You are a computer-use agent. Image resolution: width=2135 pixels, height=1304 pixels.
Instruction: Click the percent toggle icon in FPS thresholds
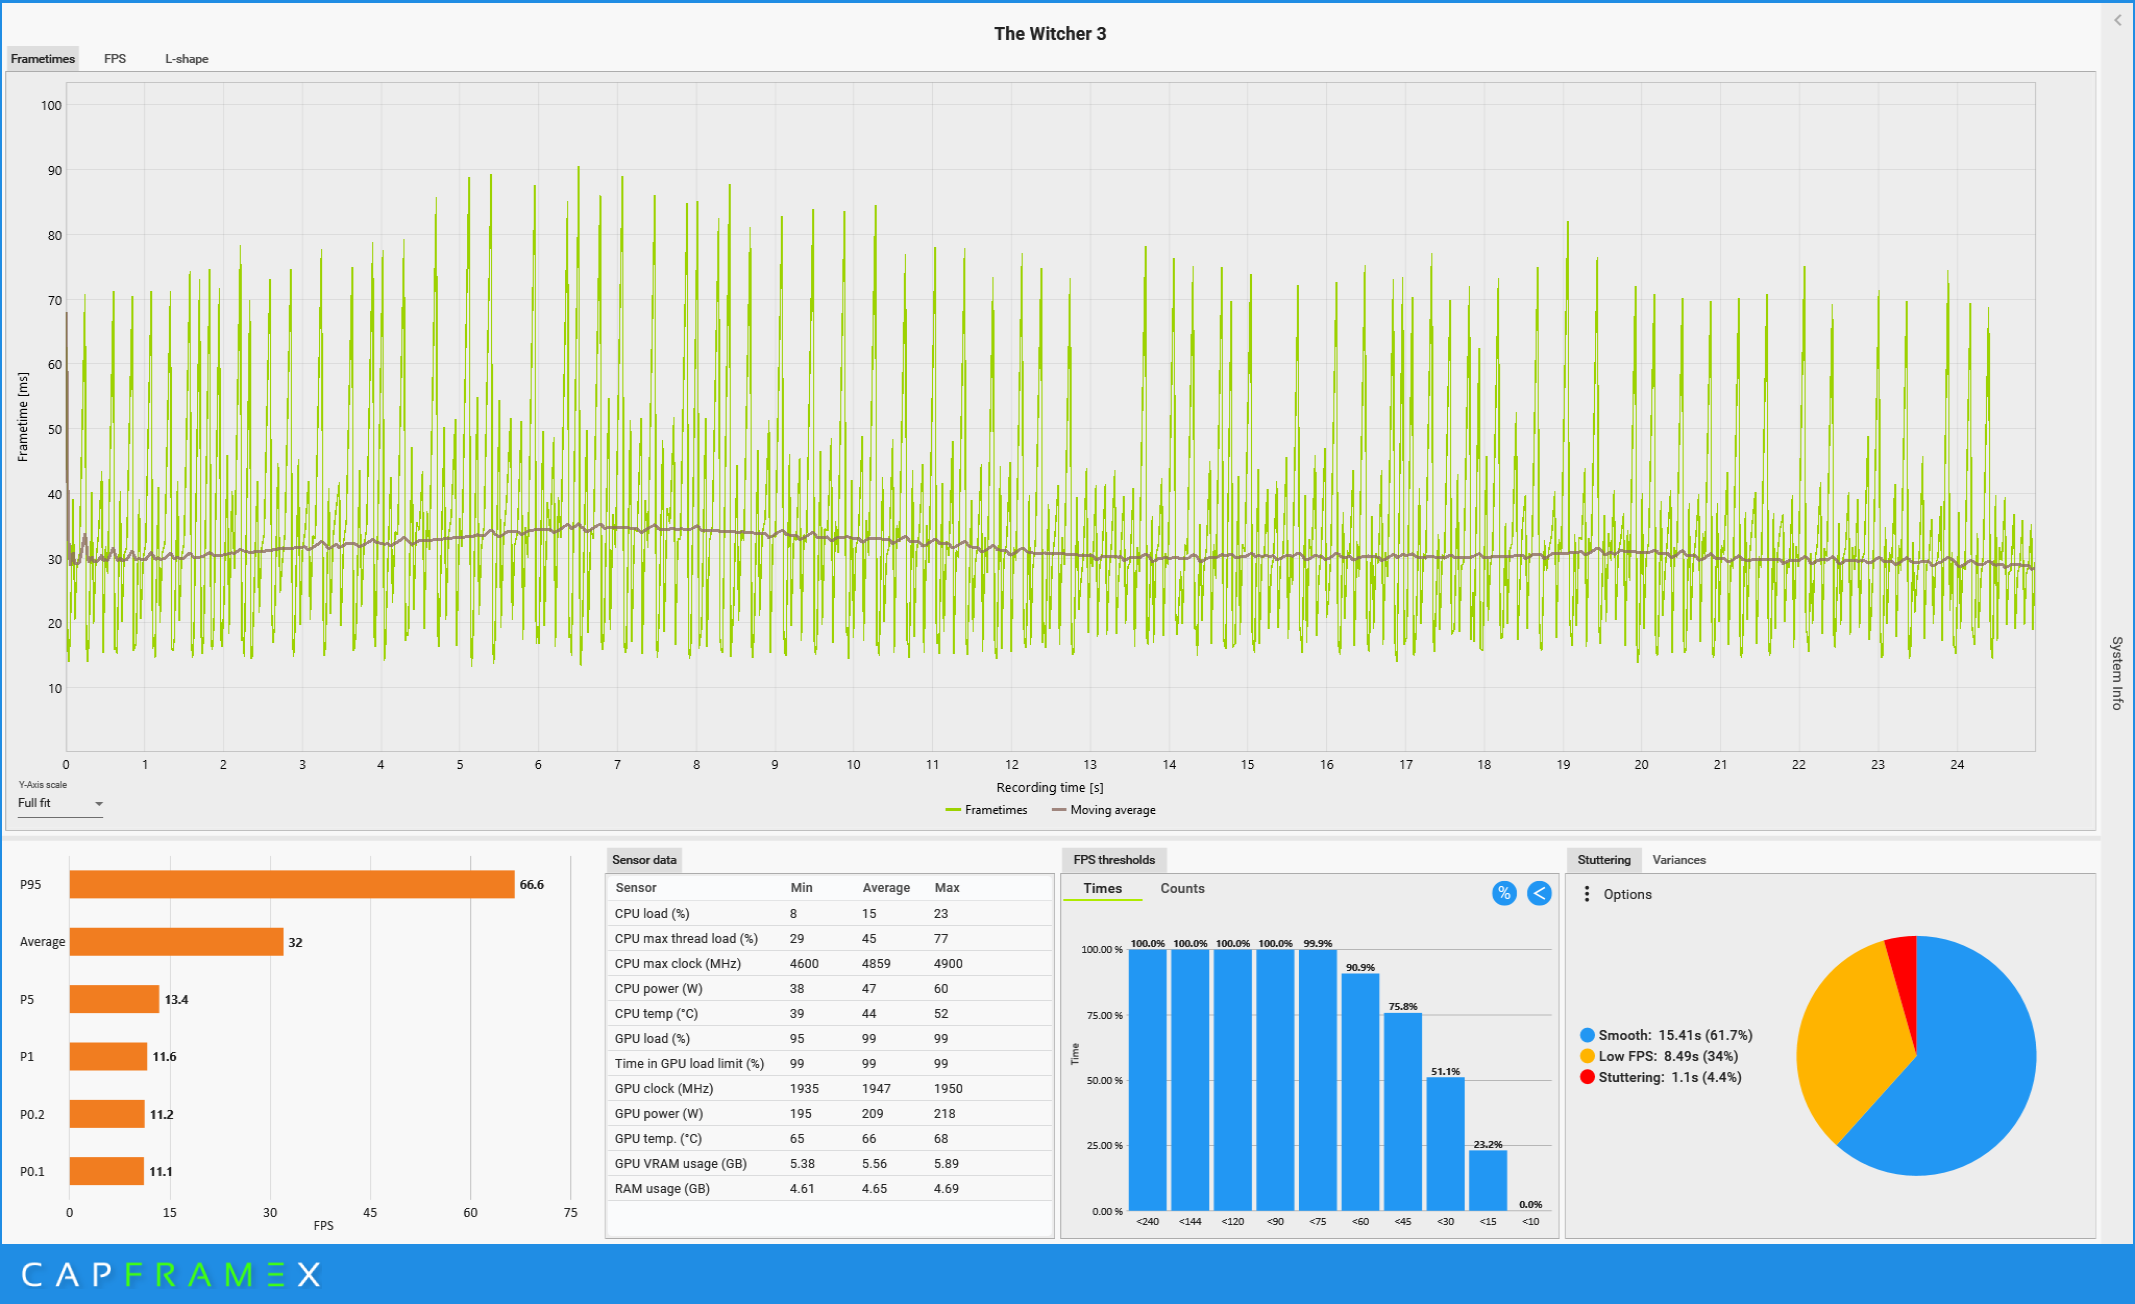click(x=1503, y=893)
